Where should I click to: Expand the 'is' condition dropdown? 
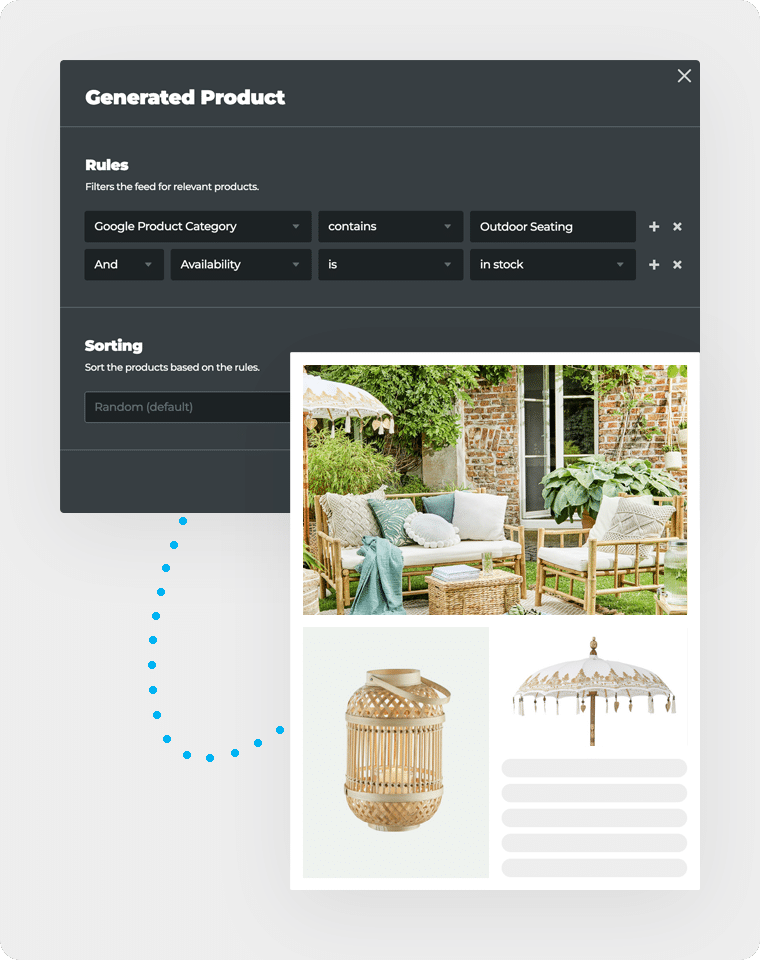(x=390, y=265)
